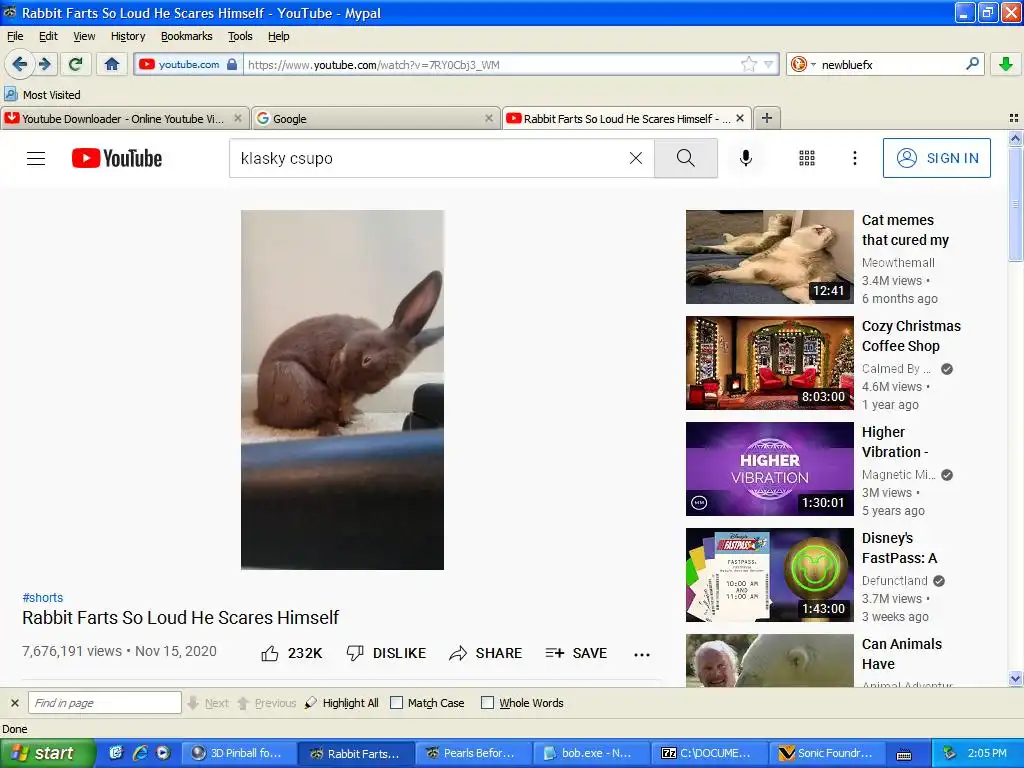Go back with the browser back arrow
This screenshot has height=768, width=1024.
[20, 64]
